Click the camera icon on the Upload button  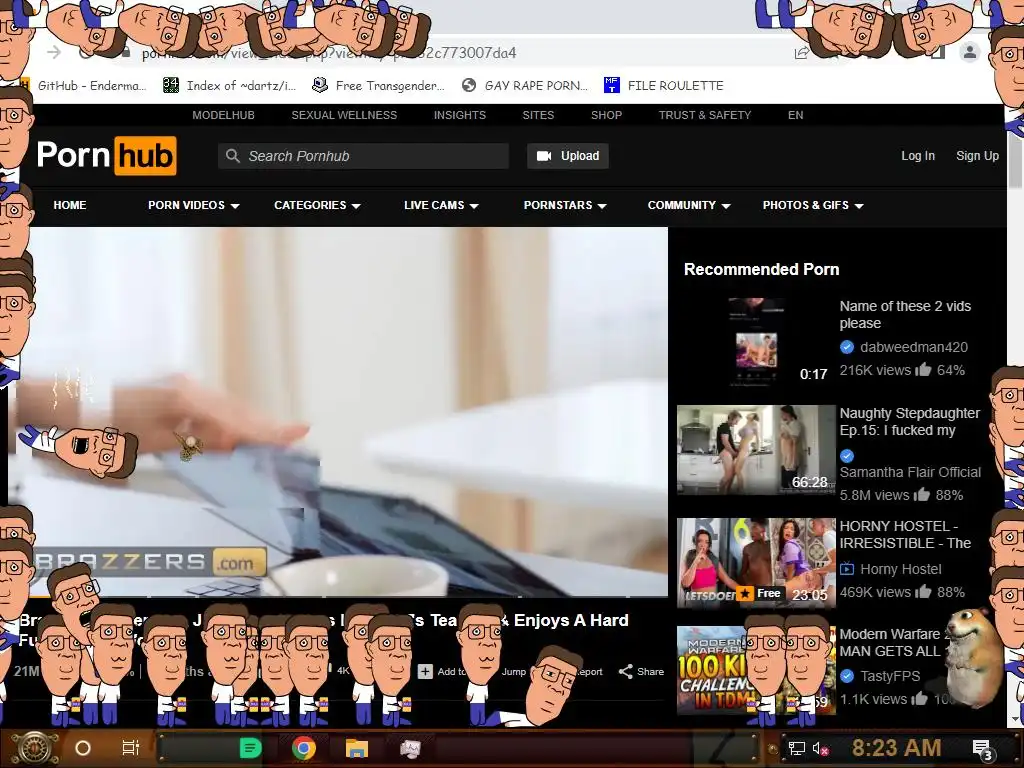543,156
